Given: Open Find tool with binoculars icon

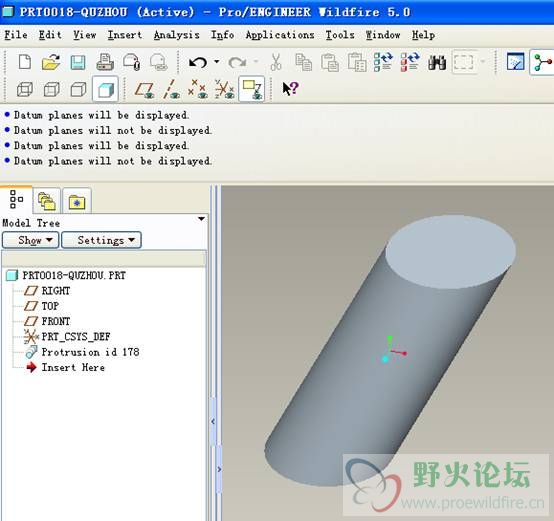Looking at the screenshot, I should point(437,63).
